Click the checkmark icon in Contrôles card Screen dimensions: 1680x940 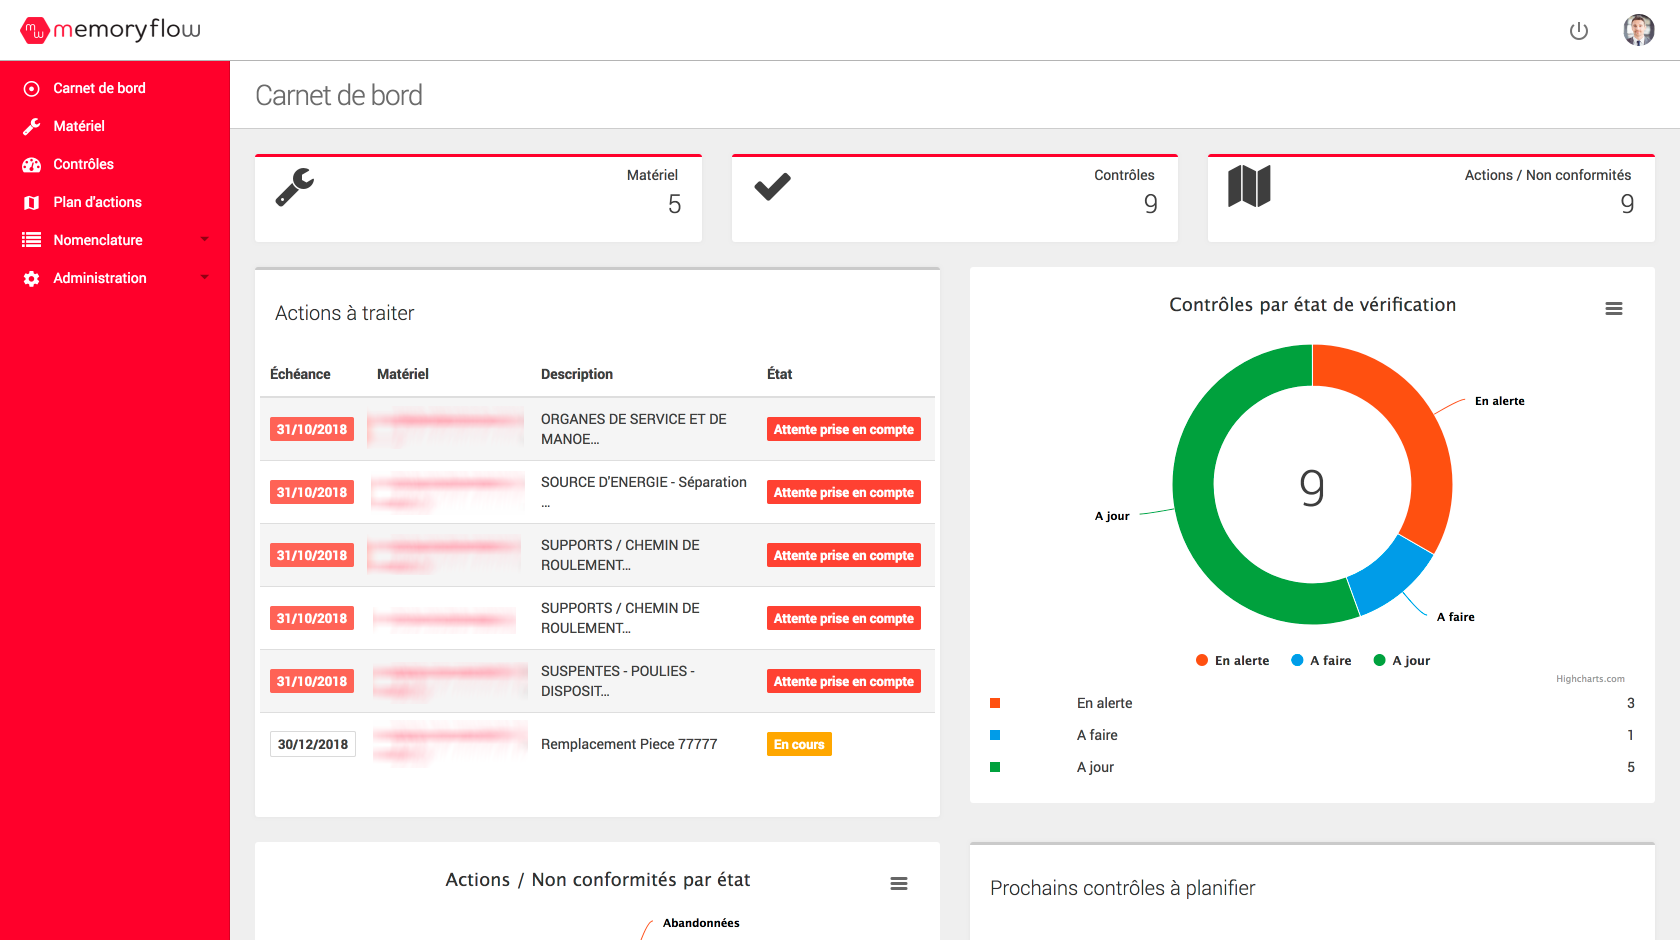[772, 187]
